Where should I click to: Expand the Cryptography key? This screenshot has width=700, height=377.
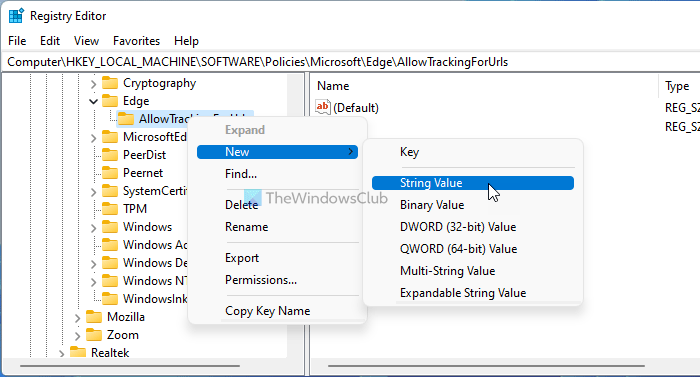(93, 84)
